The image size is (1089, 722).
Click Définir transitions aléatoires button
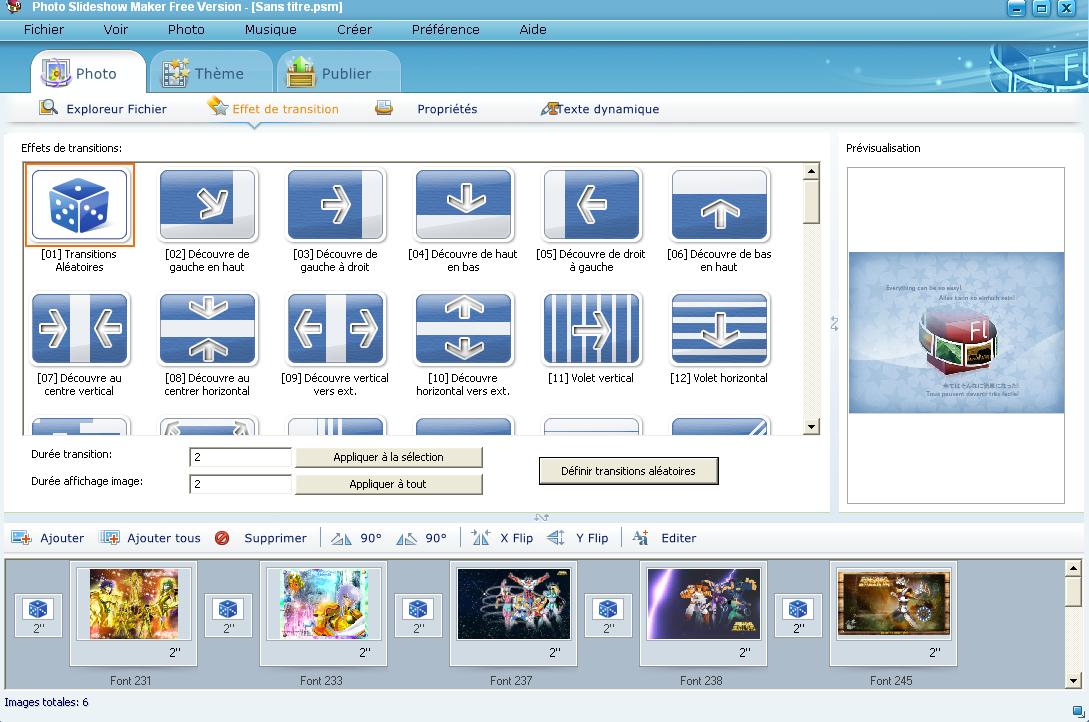click(x=628, y=471)
